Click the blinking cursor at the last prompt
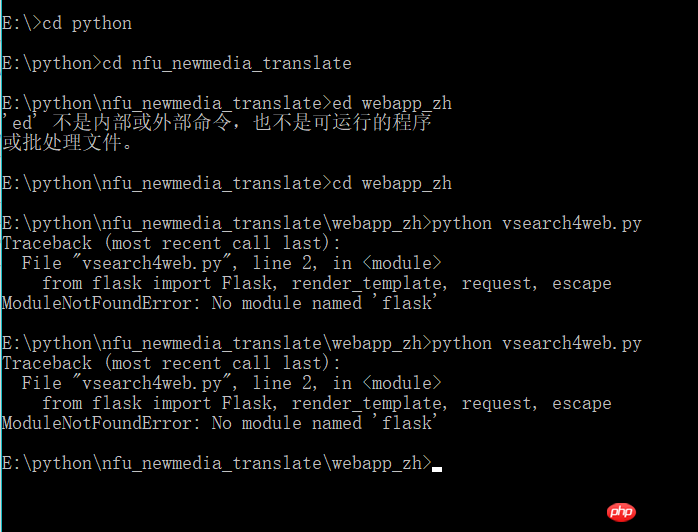 click(437, 469)
